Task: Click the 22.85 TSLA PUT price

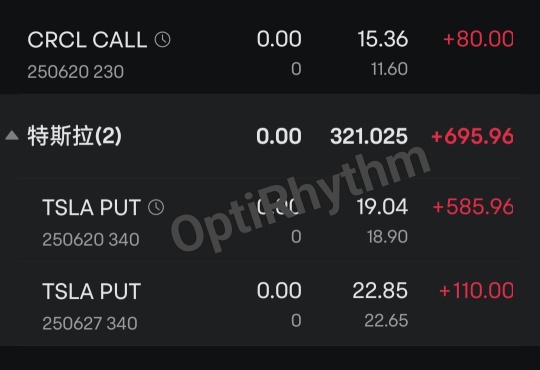Action: 380,291
